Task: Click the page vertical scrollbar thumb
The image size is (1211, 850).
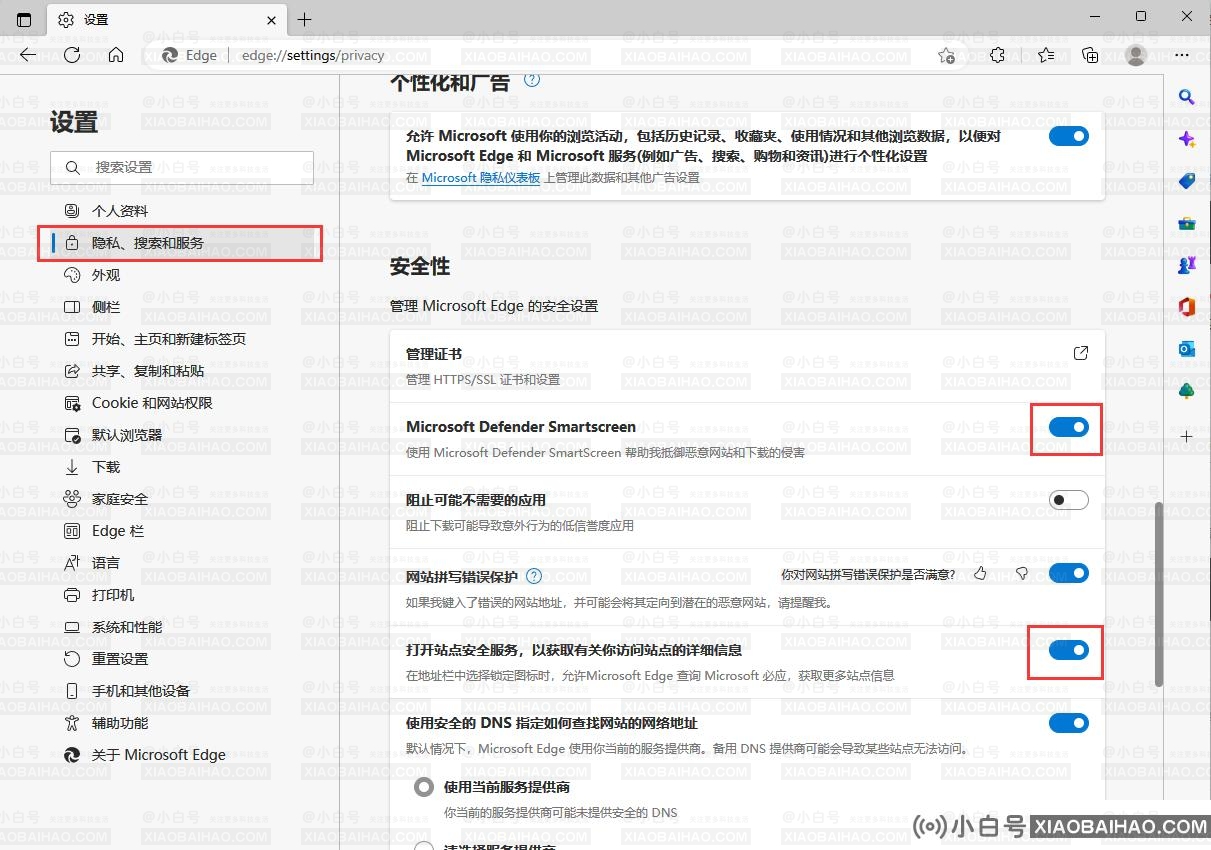Action: tap(1159, 595)
